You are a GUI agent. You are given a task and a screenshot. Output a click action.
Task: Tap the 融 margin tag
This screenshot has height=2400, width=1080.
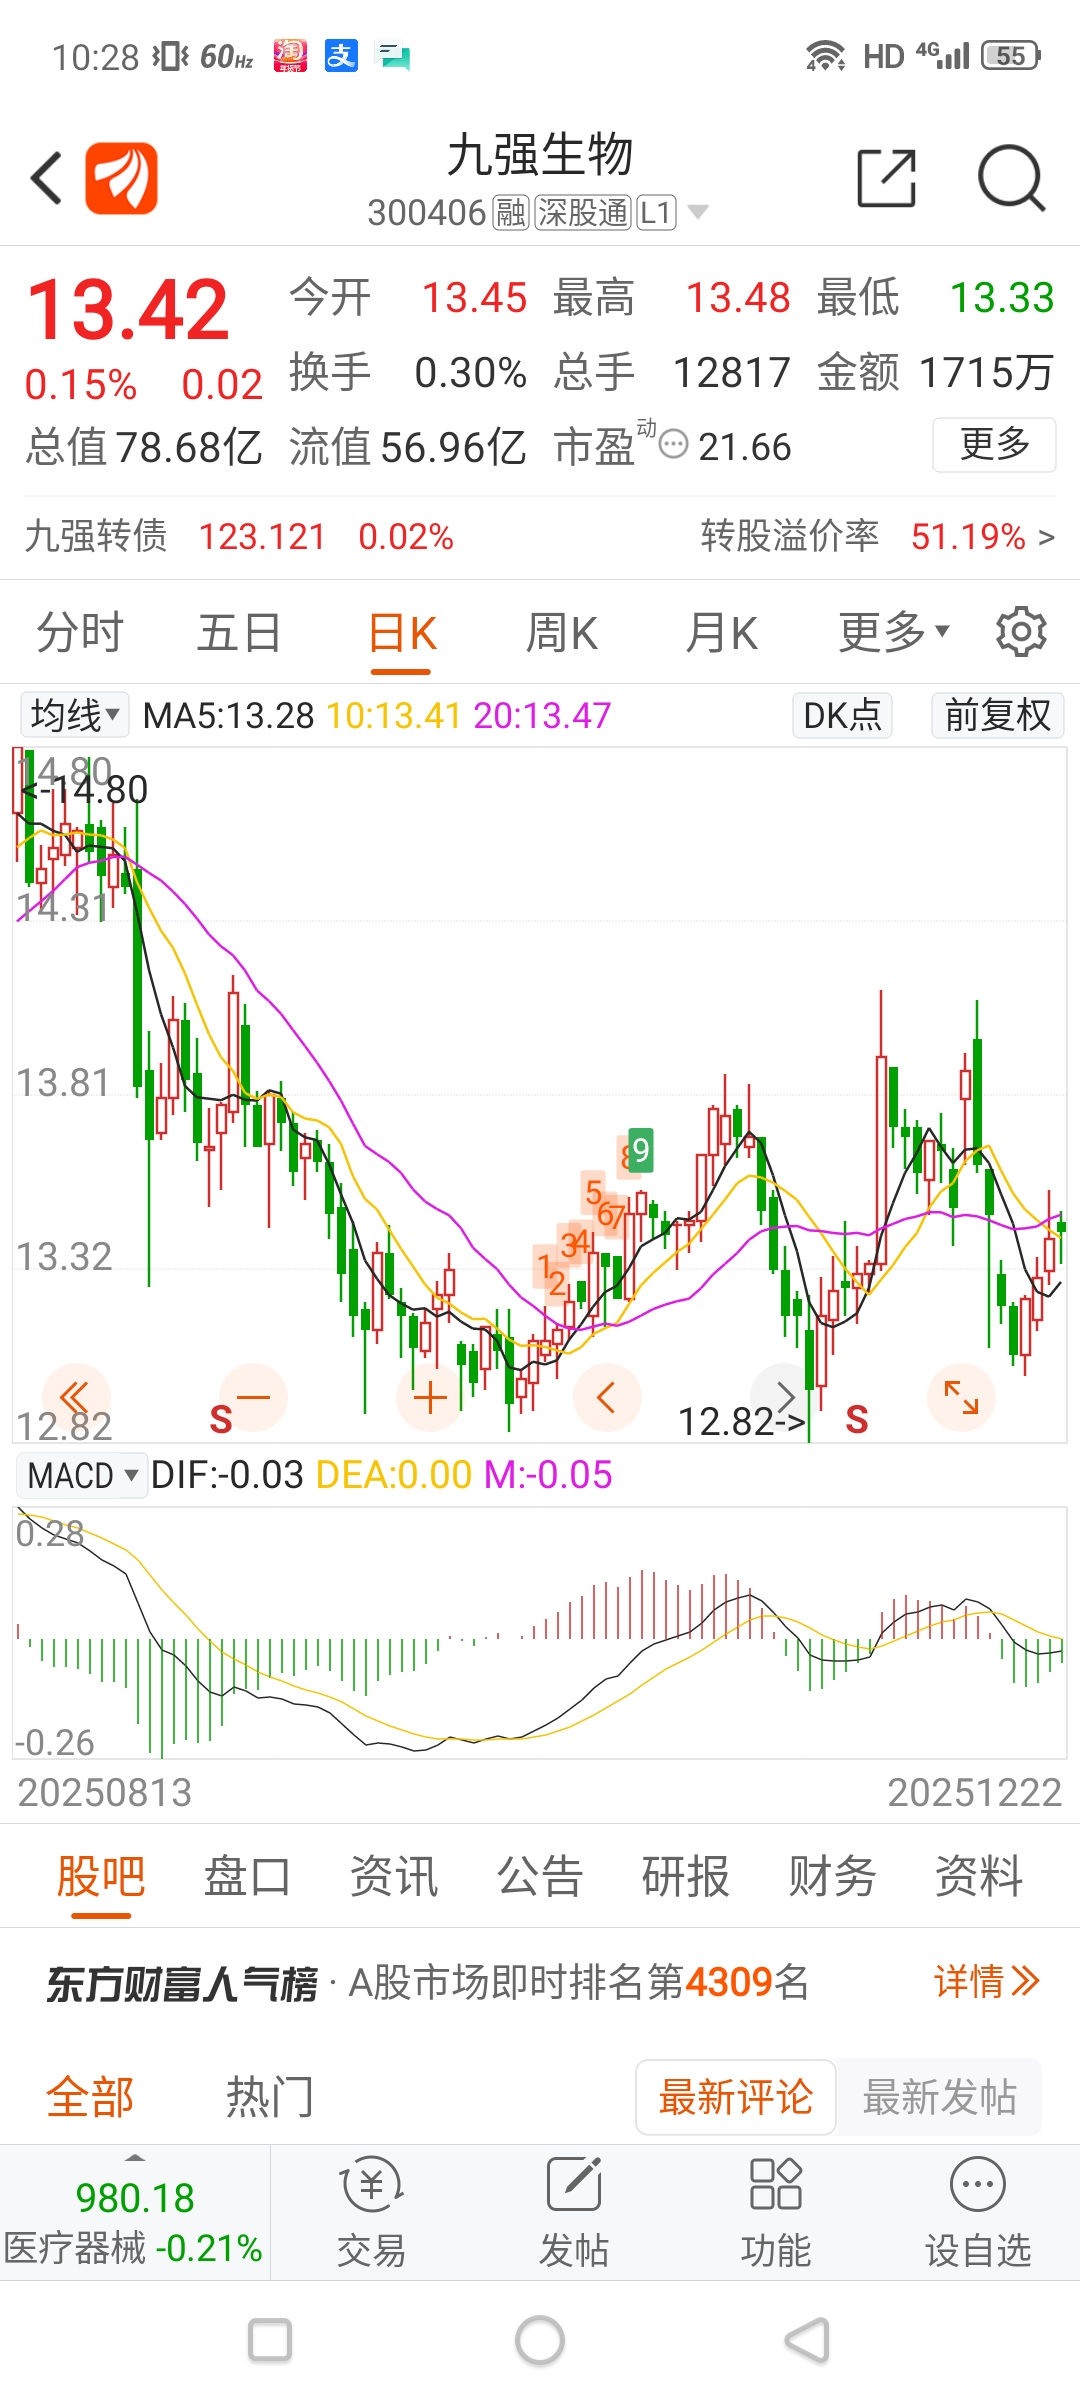click(511, 212)
